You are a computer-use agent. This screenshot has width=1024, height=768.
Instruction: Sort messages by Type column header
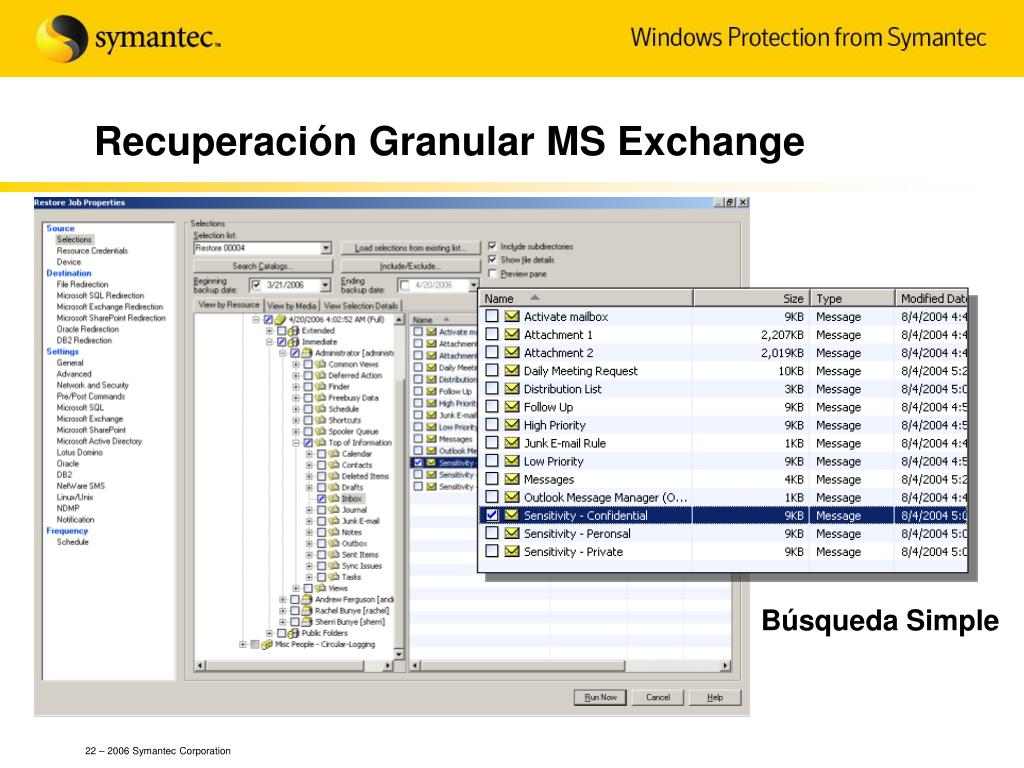(x=852, y=298)
